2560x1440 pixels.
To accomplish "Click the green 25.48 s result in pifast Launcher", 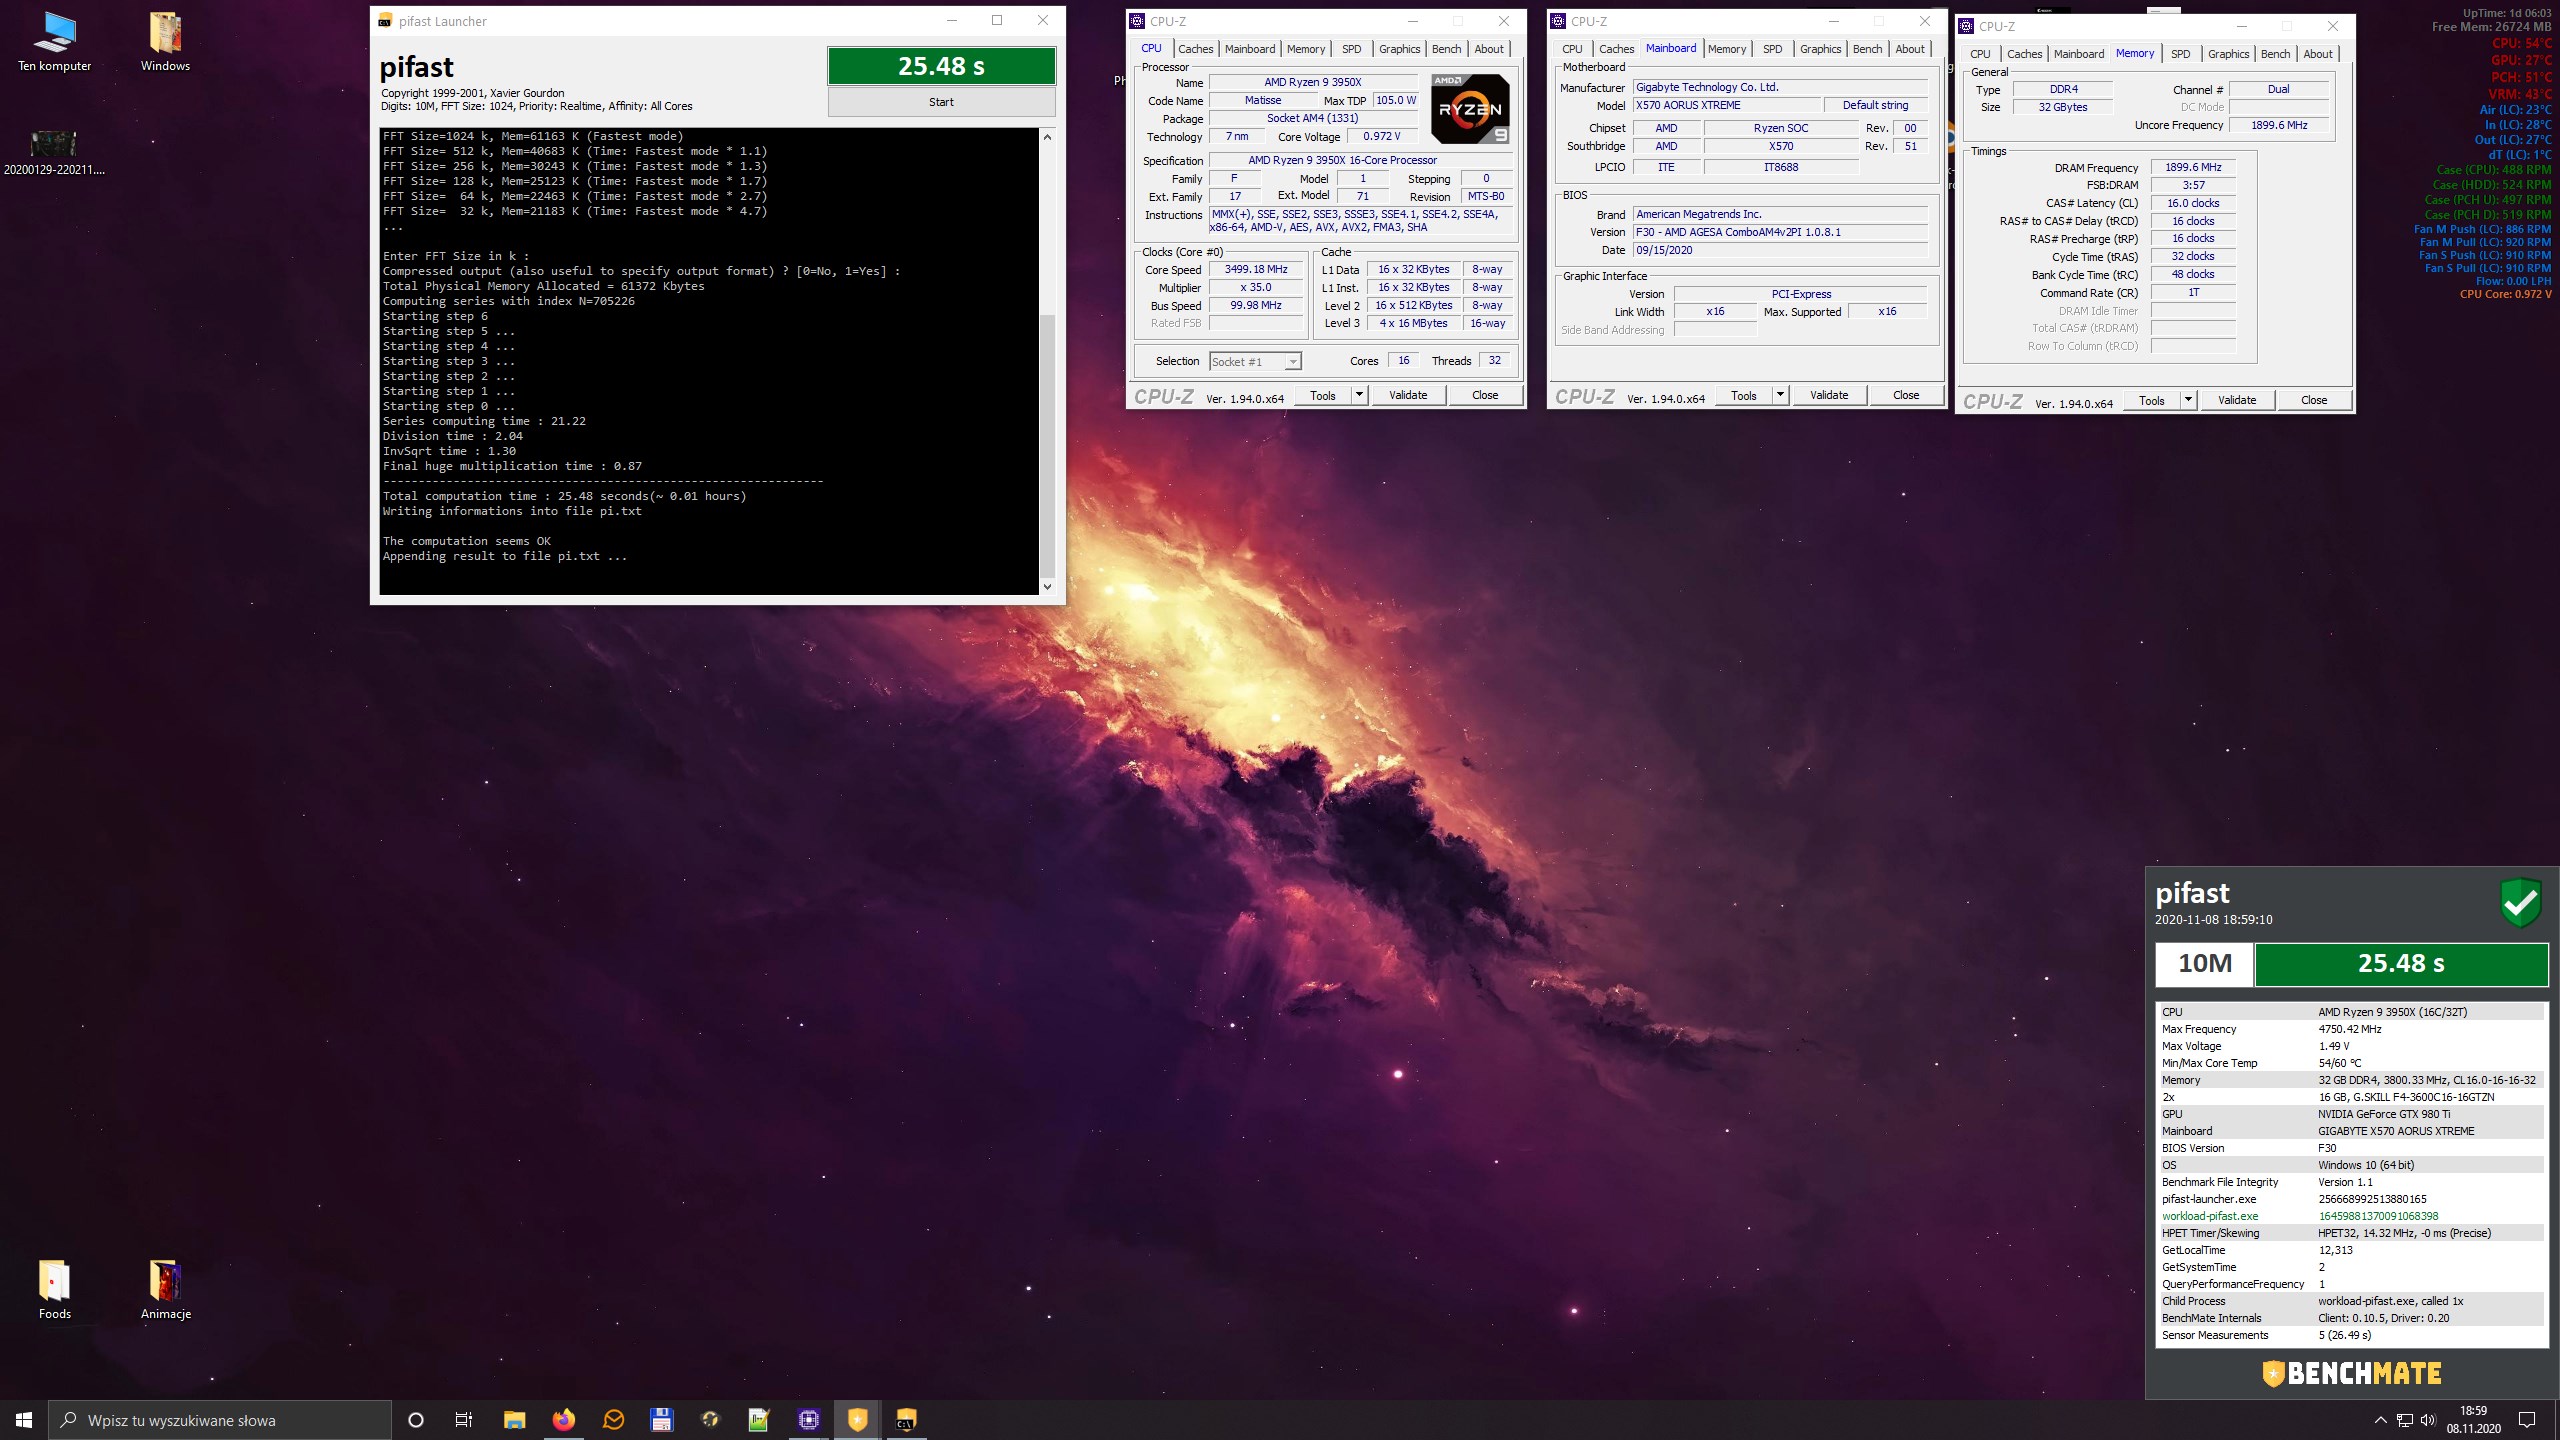I will click(x=941, y=66).
